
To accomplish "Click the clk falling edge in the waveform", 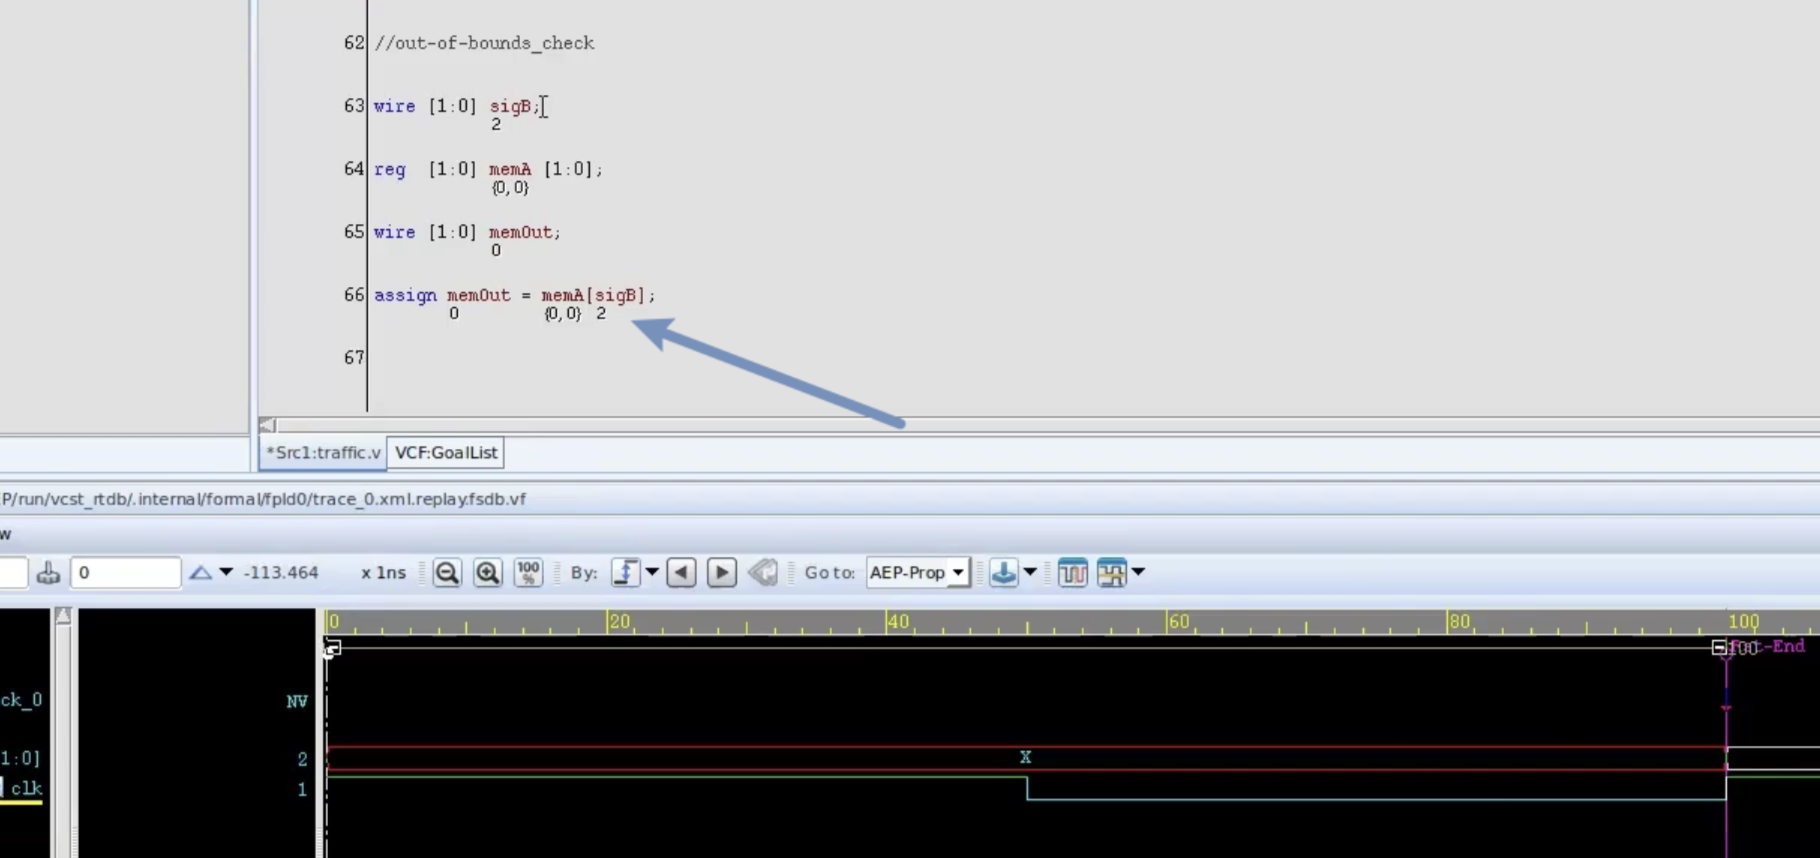I will point(1027,789).
